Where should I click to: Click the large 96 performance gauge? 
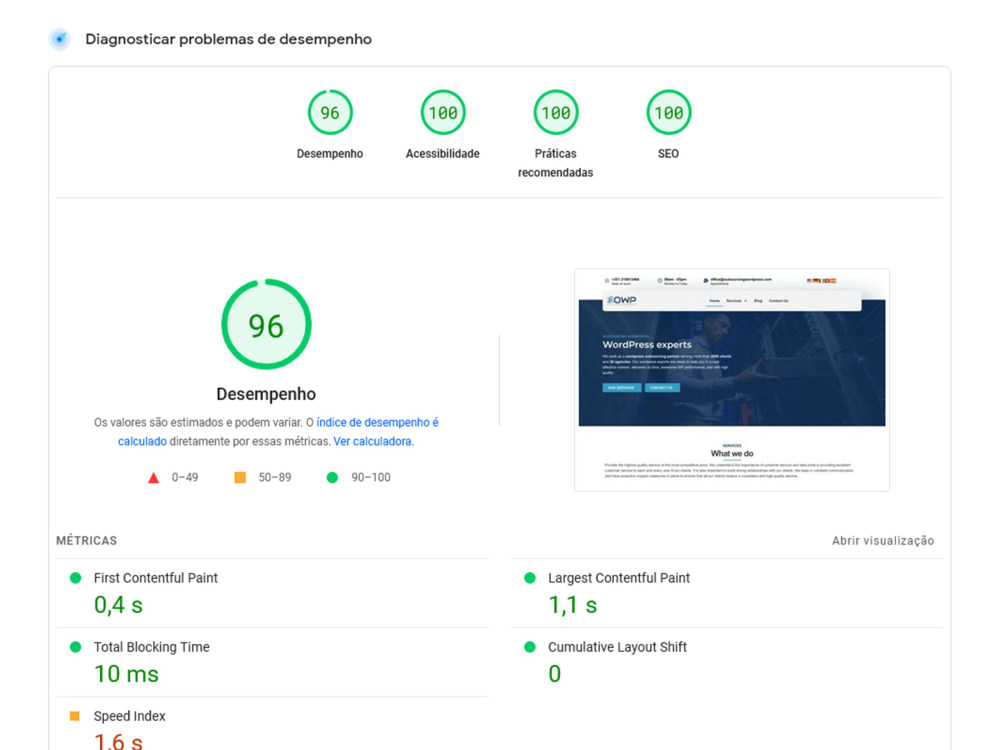coord(266,325)
